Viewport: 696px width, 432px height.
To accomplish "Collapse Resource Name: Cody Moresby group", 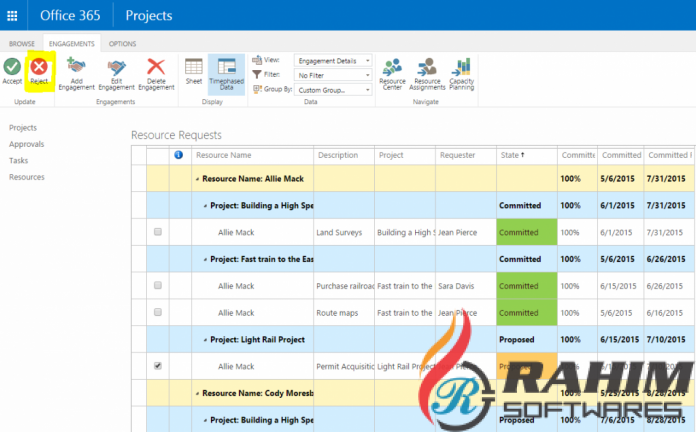I will click(x=198, y=393).
